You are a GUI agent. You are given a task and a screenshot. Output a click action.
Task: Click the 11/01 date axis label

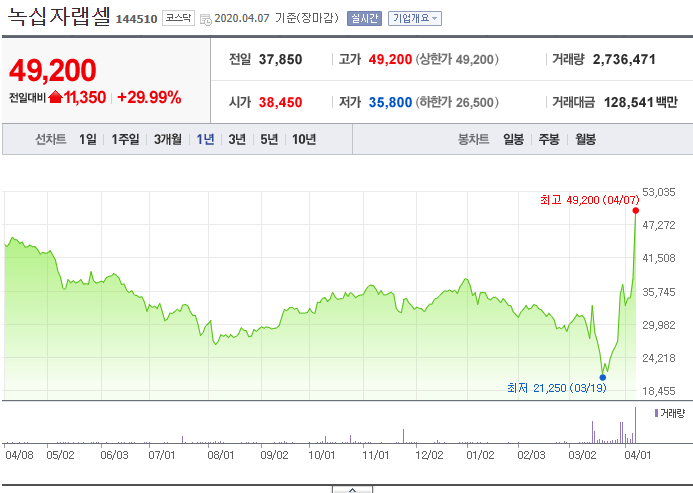(x=375, y=455)
